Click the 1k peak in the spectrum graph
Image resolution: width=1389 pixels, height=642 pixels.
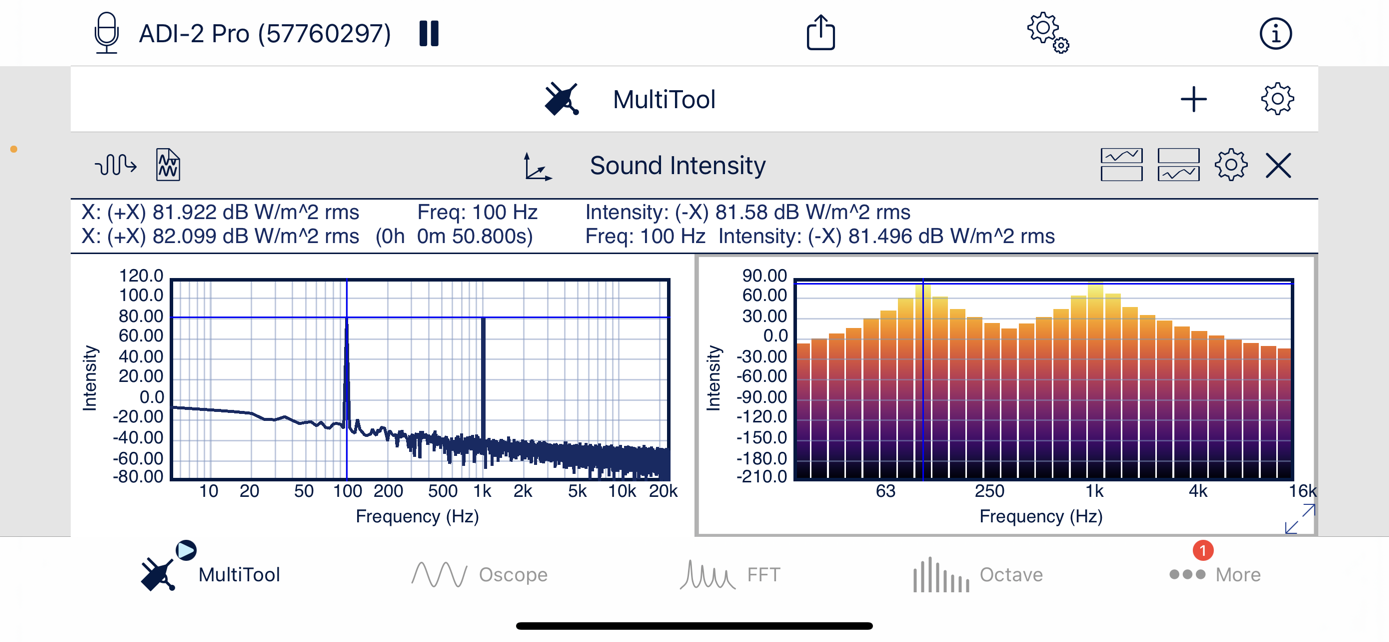[483, 321]
